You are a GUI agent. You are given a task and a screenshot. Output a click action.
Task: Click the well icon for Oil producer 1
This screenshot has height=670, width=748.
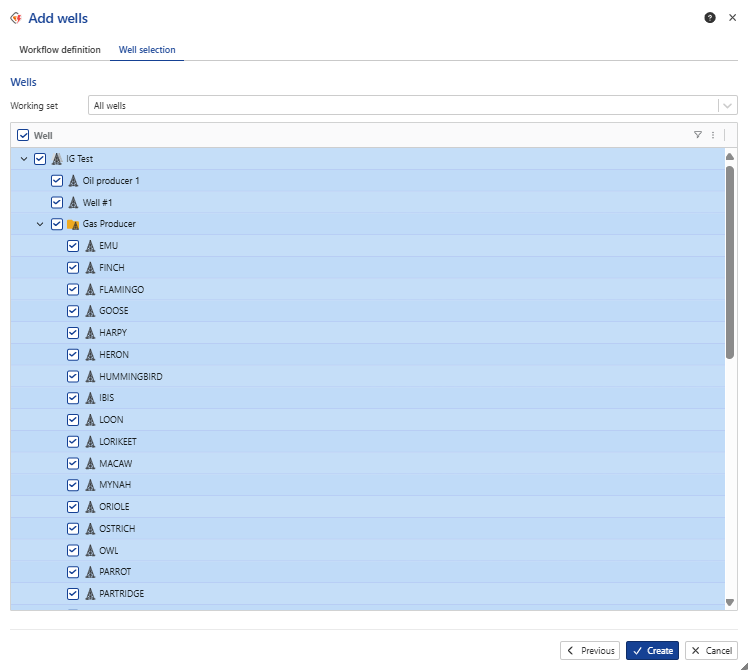[x=73, y=180]
